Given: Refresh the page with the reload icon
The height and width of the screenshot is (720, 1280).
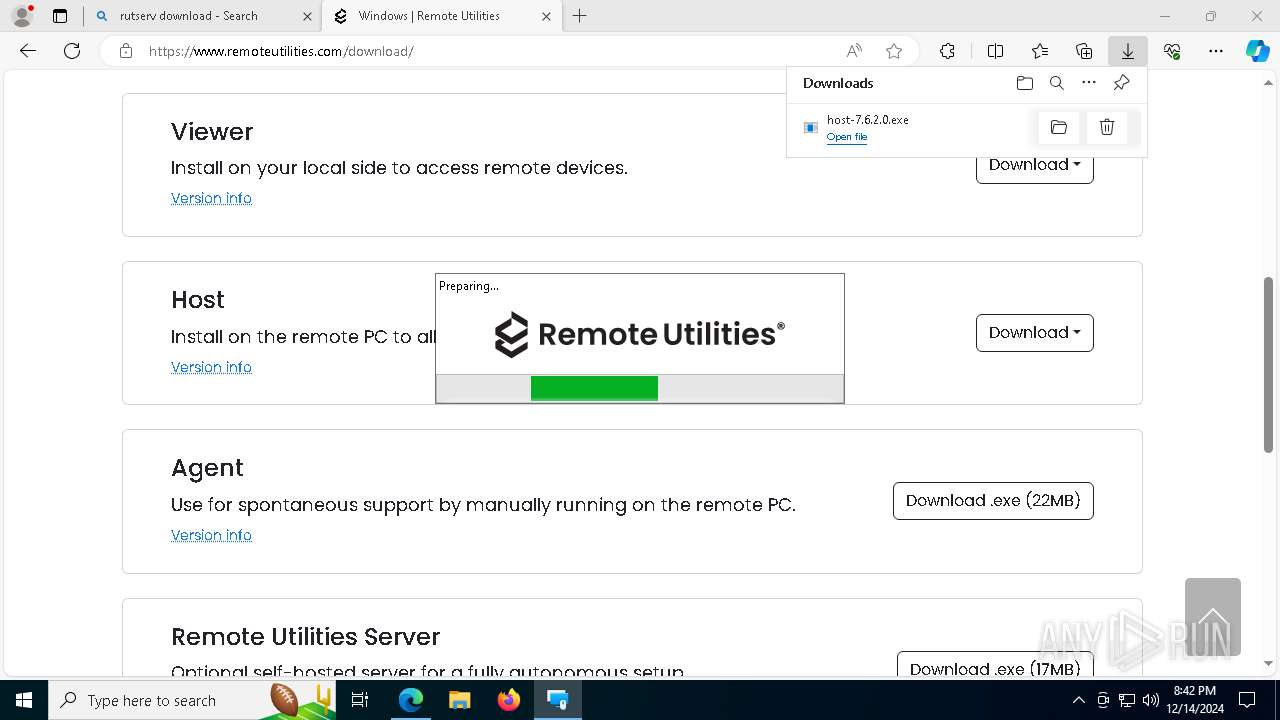Looking at the screenshot, I should click(72, 51).
